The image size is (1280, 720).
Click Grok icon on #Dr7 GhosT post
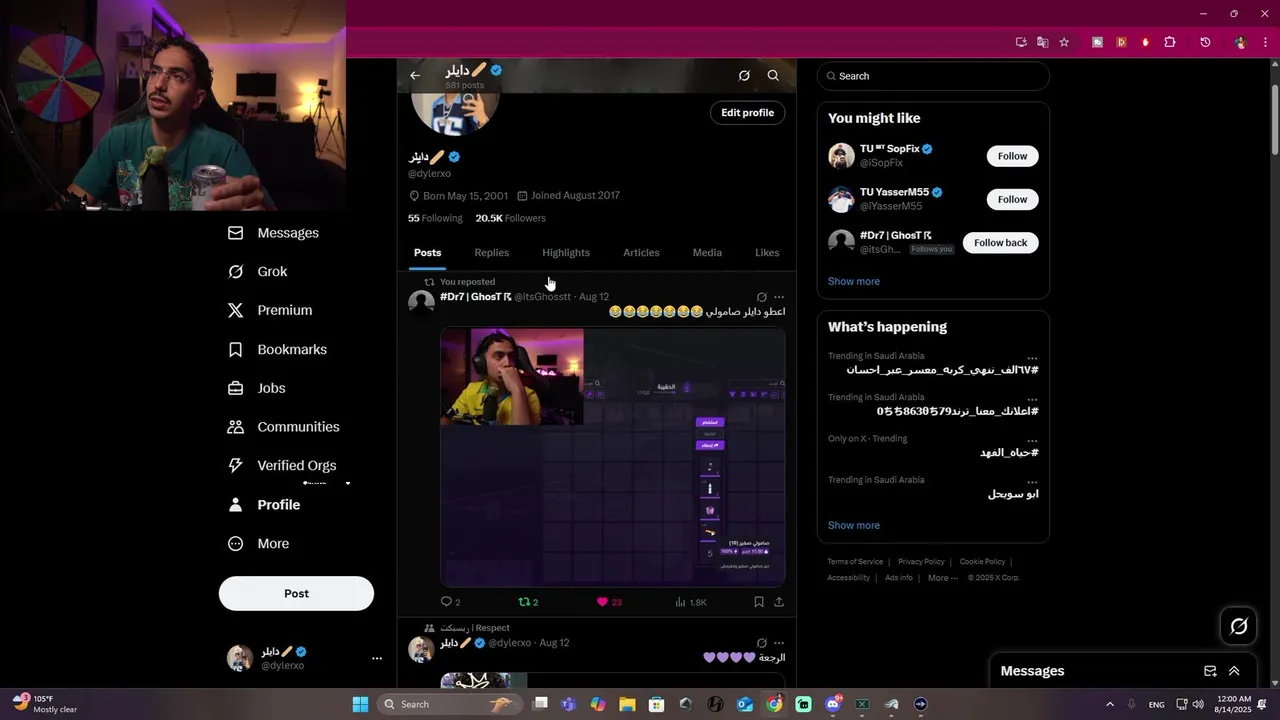pyautogui.click(x=762, y=297)
